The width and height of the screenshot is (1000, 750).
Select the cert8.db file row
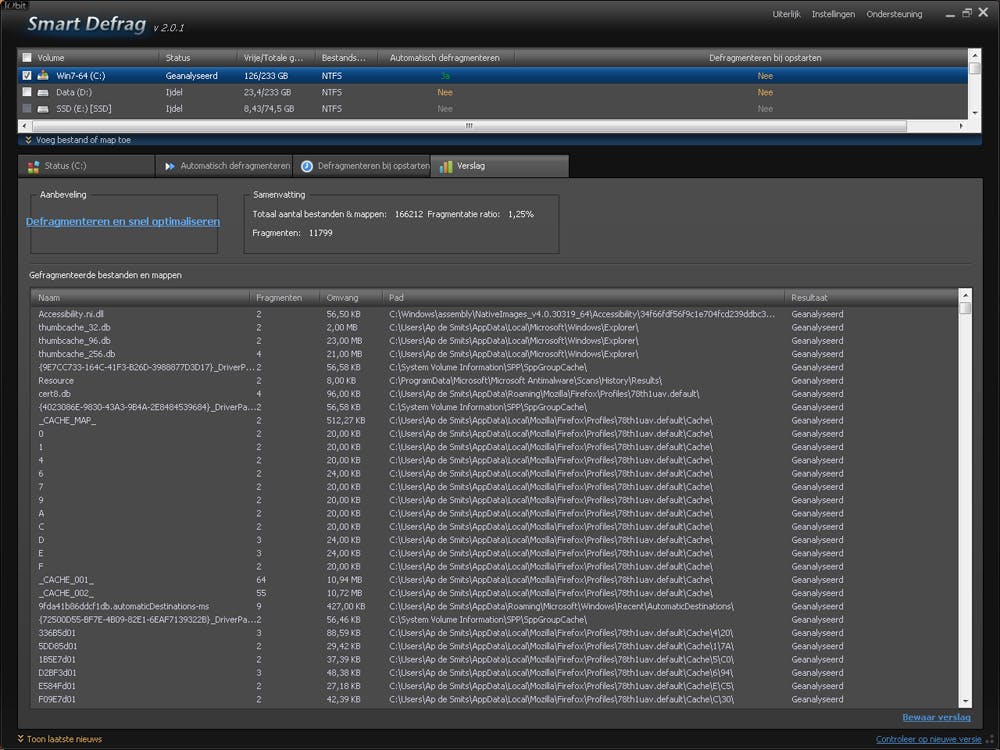494,393
